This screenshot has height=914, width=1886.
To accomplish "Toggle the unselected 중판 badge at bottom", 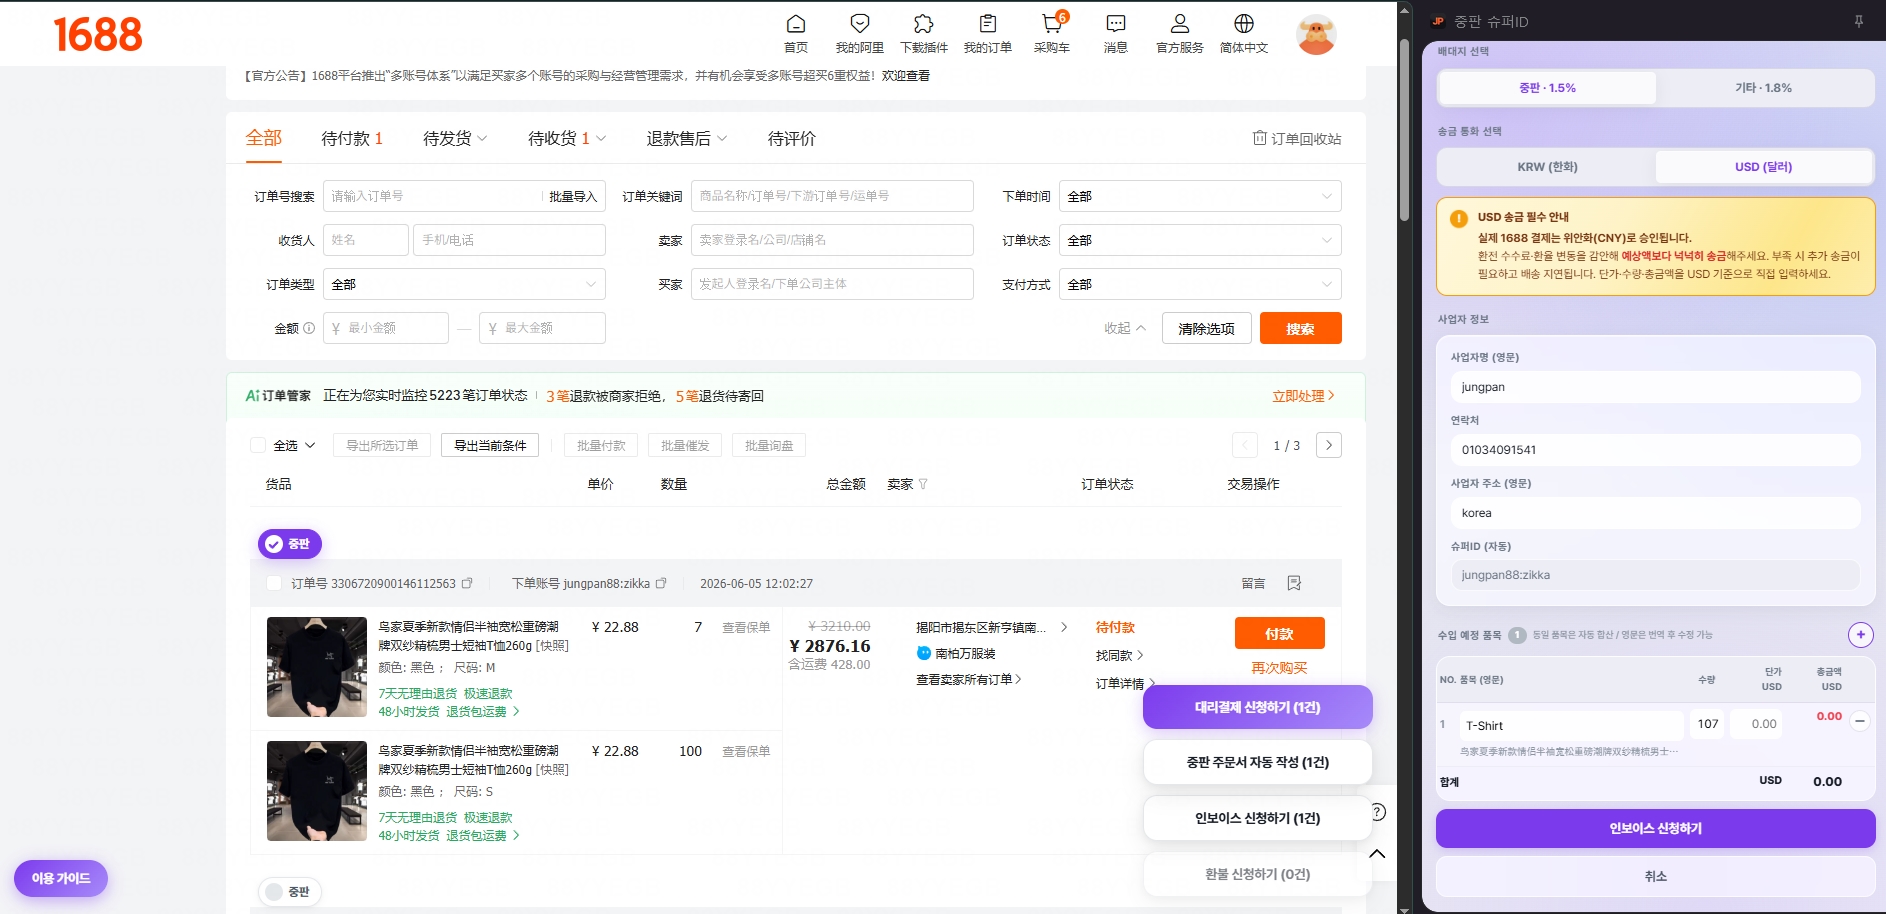I will (290, 892).
